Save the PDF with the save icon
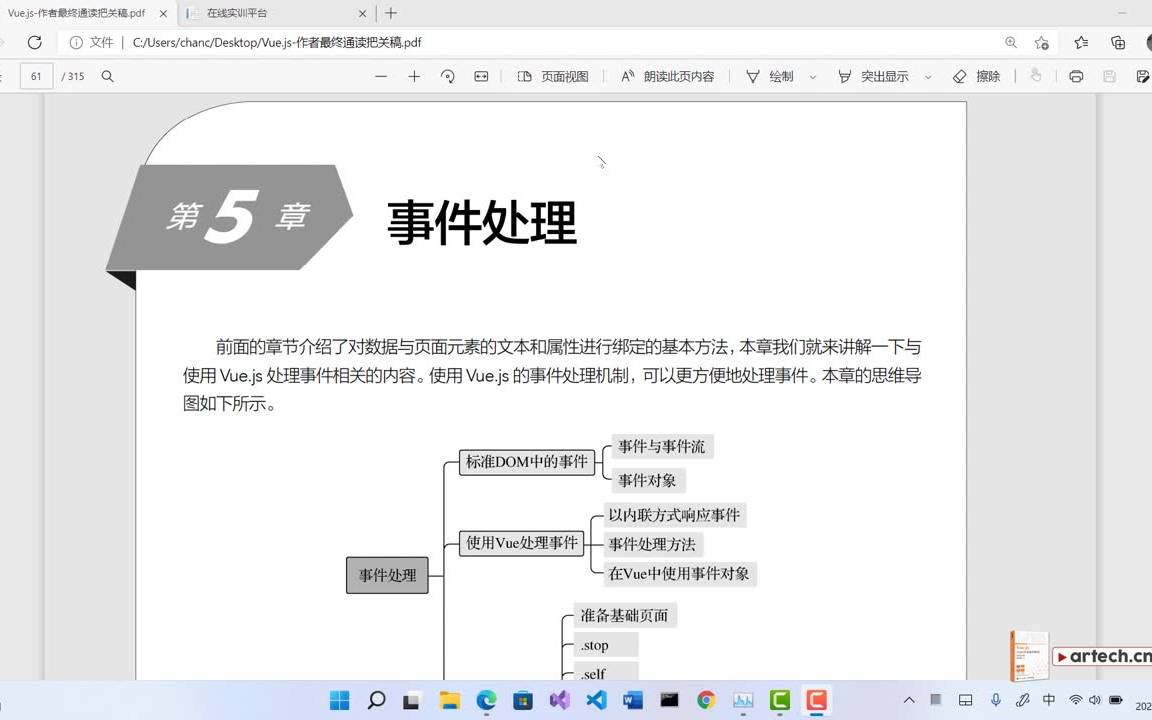This screenshot has height=720, width=1152. 1109,76
